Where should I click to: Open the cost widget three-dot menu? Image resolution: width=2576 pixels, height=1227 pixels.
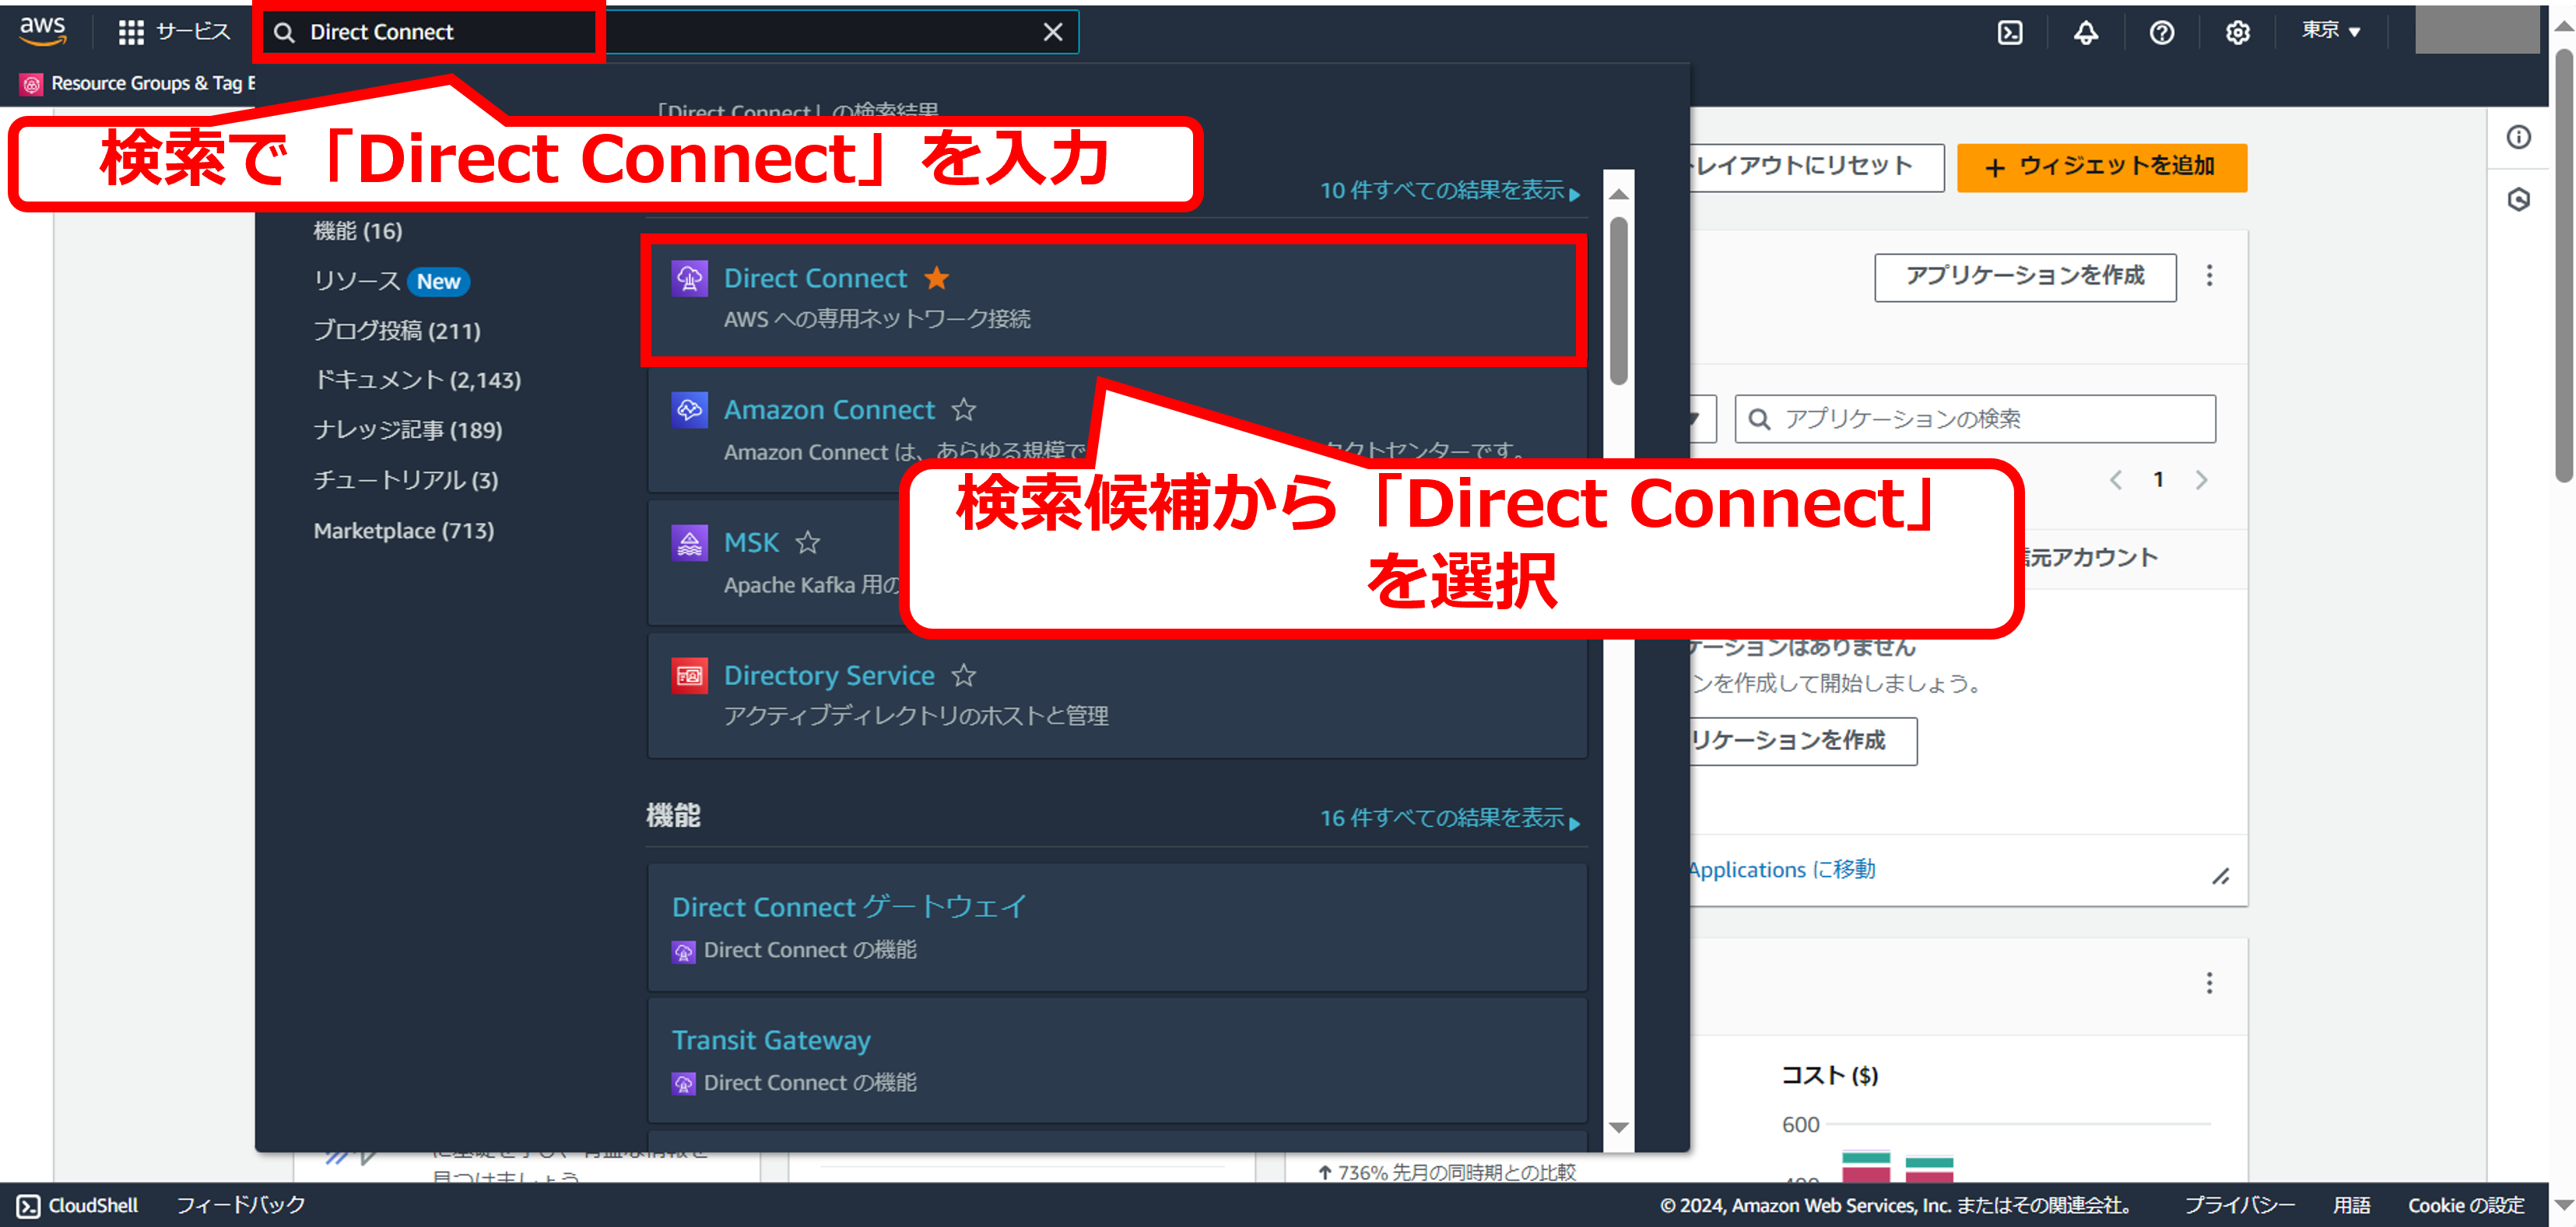point(2209,983)
